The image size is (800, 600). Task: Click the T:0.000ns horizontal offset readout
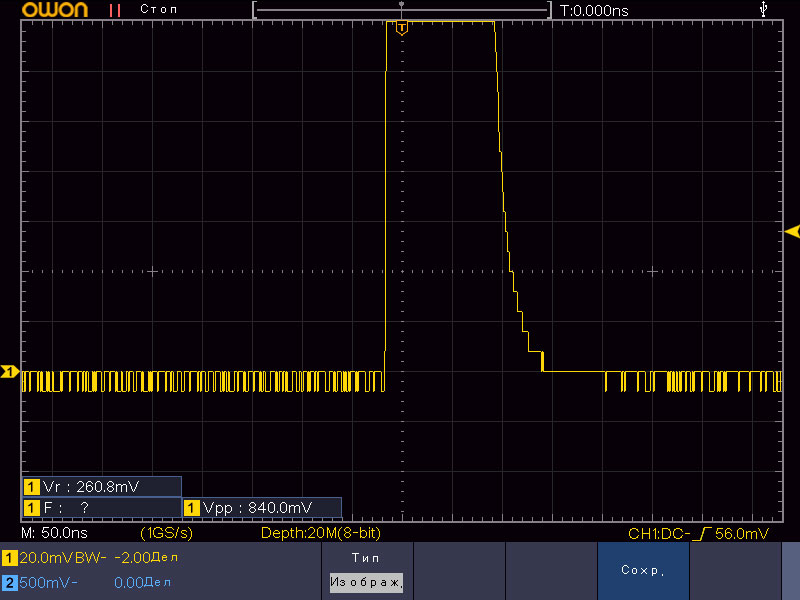[x=595, y=10]
